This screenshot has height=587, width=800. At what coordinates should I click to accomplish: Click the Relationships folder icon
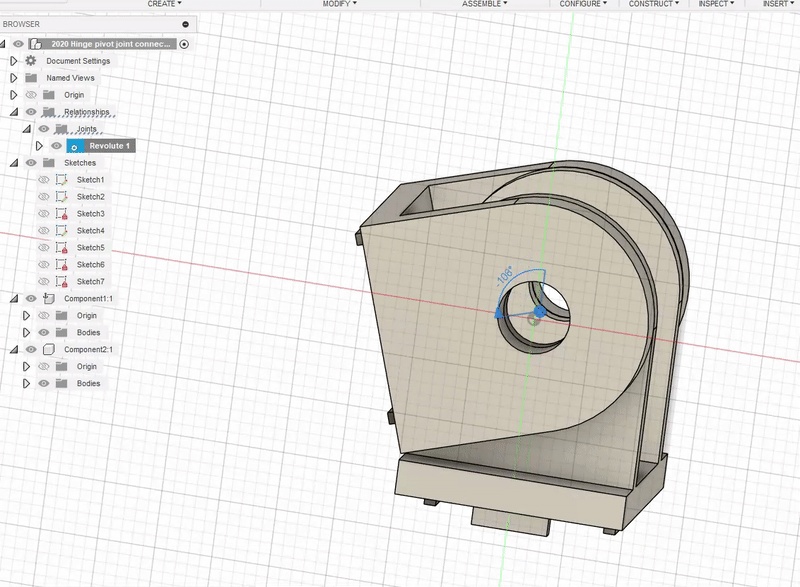[48, 112]
